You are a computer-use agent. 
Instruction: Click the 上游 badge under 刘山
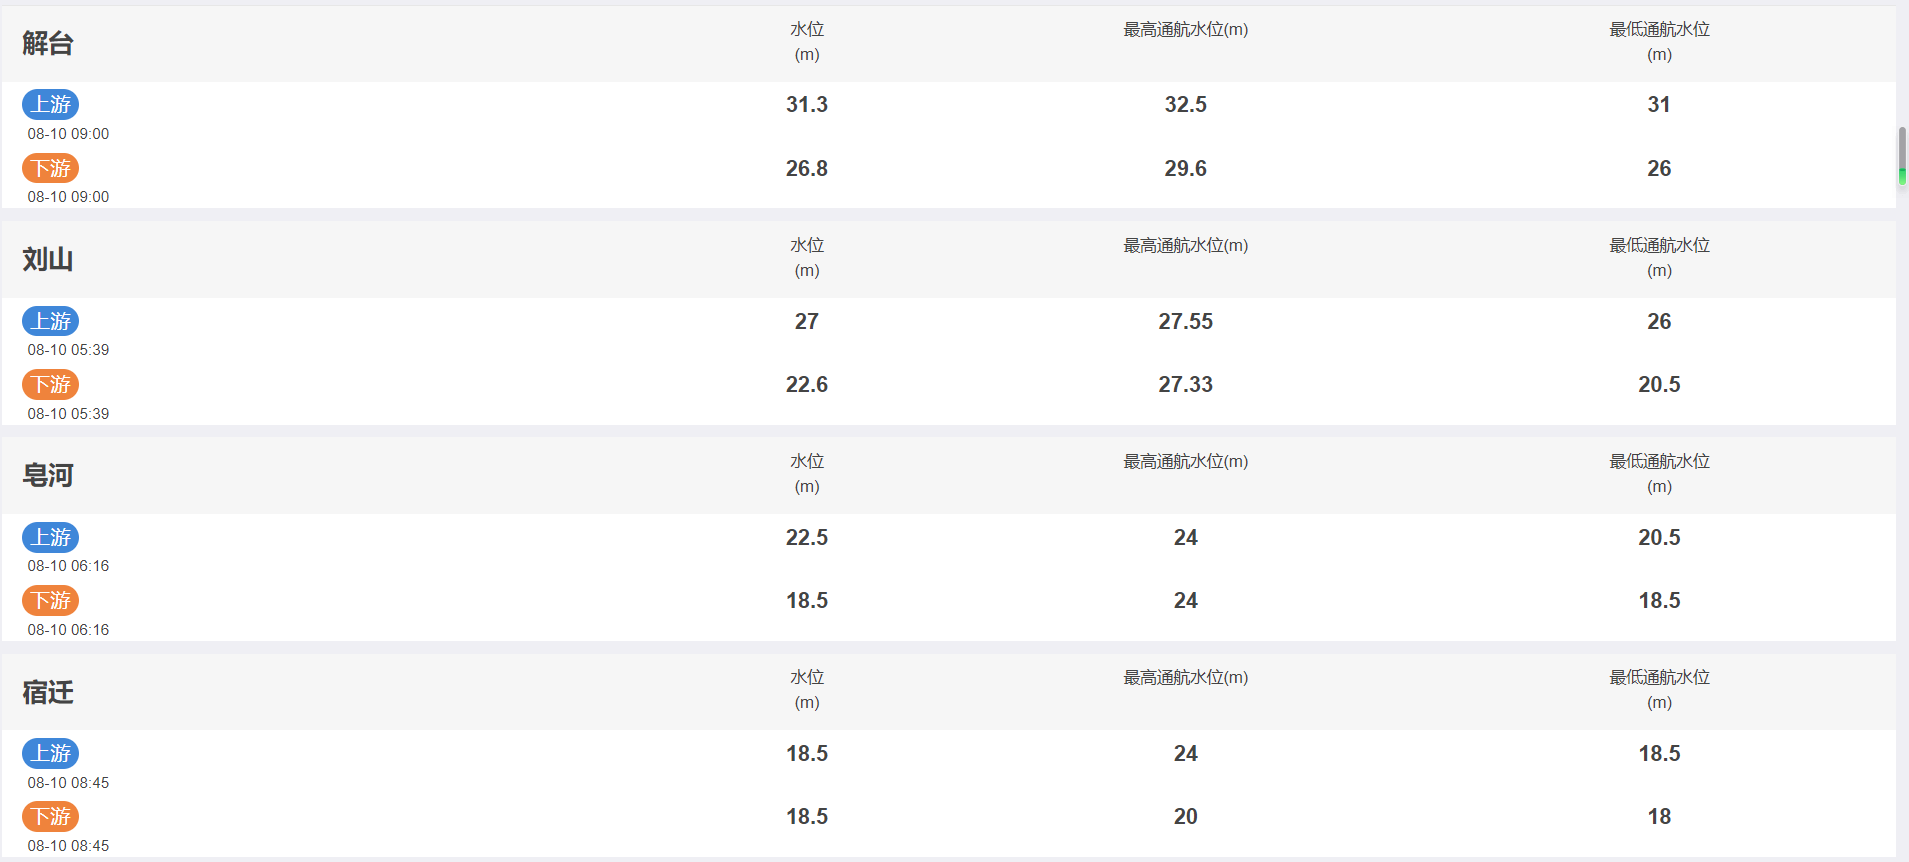pyautogui.click(x=51, y=321)
